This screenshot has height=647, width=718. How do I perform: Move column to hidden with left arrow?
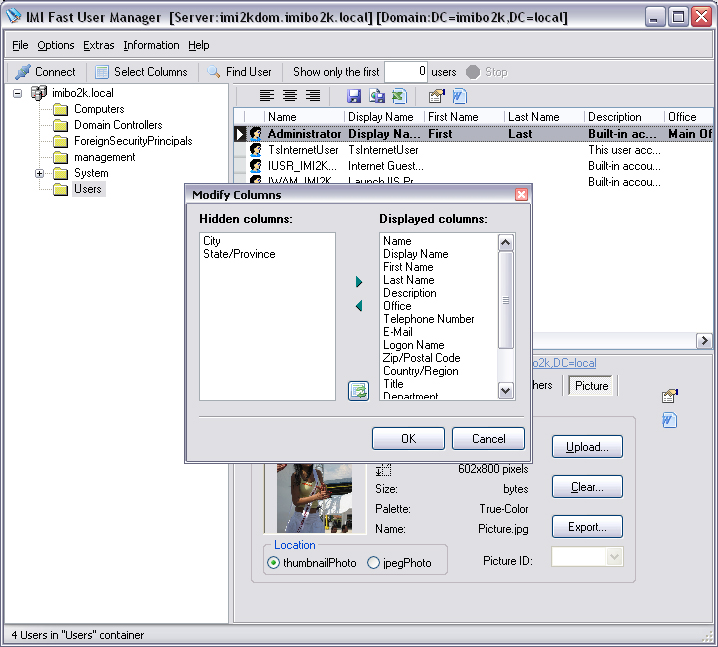click(359, 305)
